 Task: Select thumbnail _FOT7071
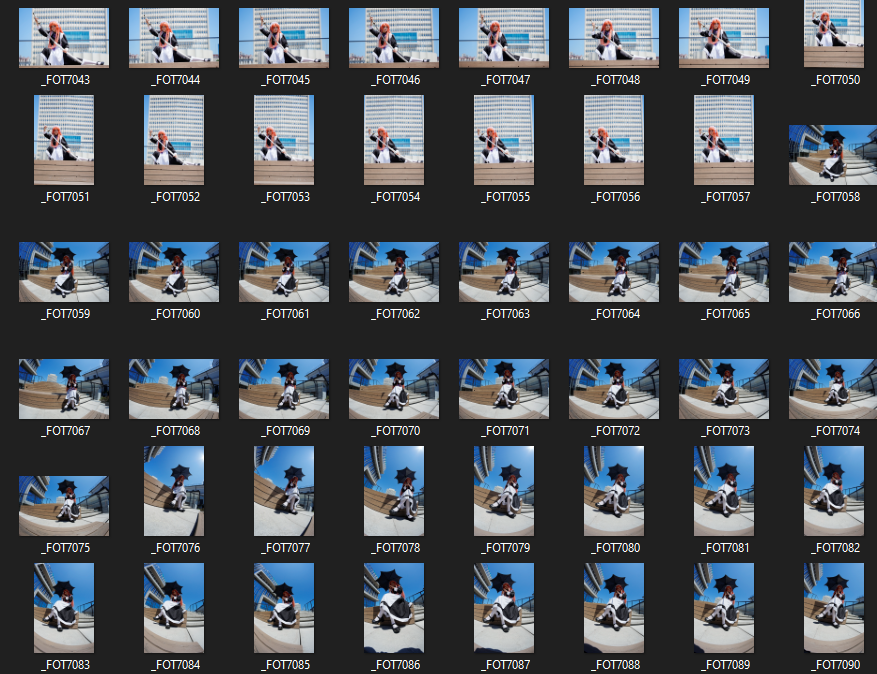click(504, 389)
